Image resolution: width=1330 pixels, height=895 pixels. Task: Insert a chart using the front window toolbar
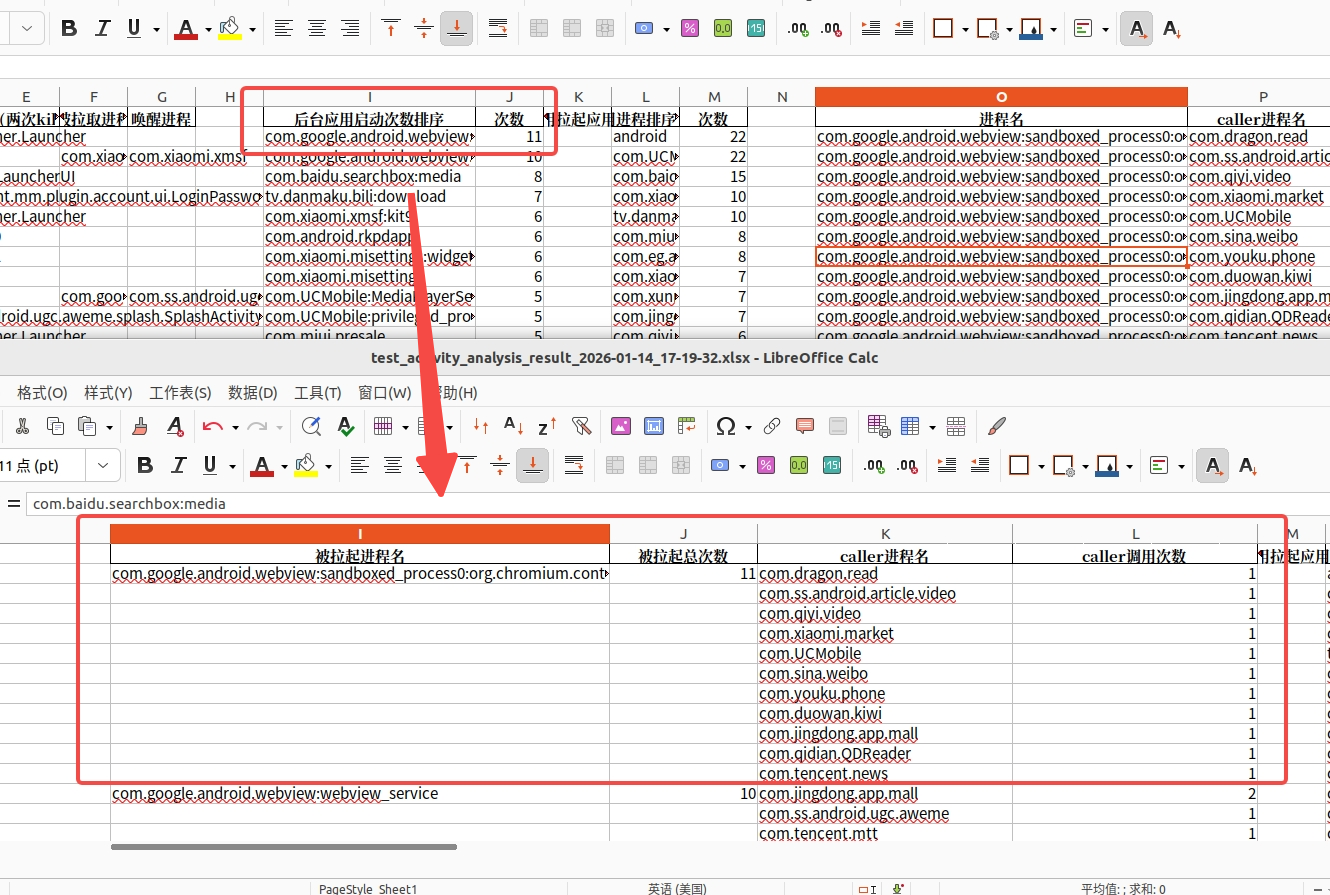654,427
